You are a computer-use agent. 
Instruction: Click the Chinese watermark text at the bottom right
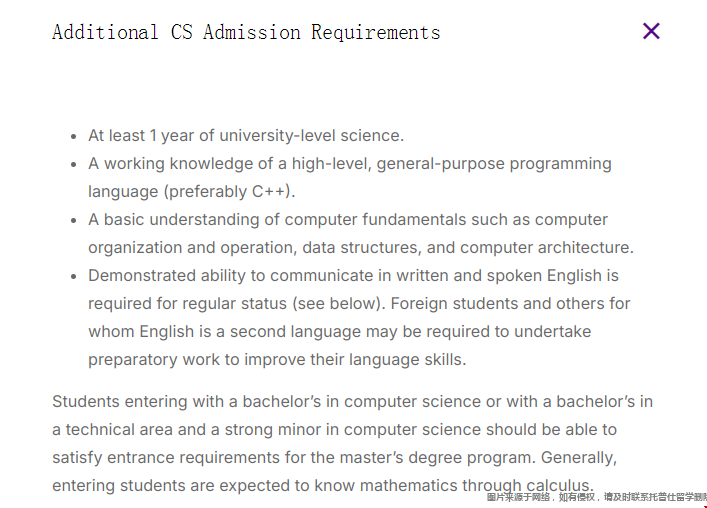point(597,497)
